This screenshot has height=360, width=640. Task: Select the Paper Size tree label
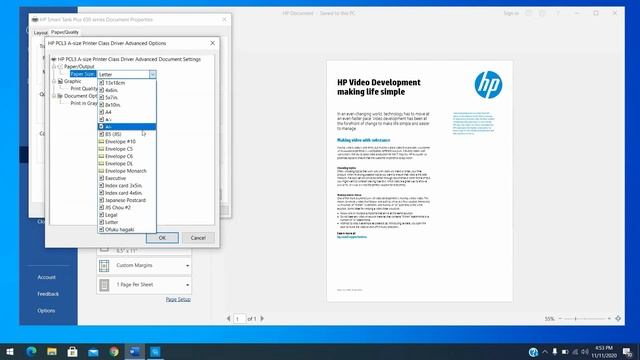(83, 74)
